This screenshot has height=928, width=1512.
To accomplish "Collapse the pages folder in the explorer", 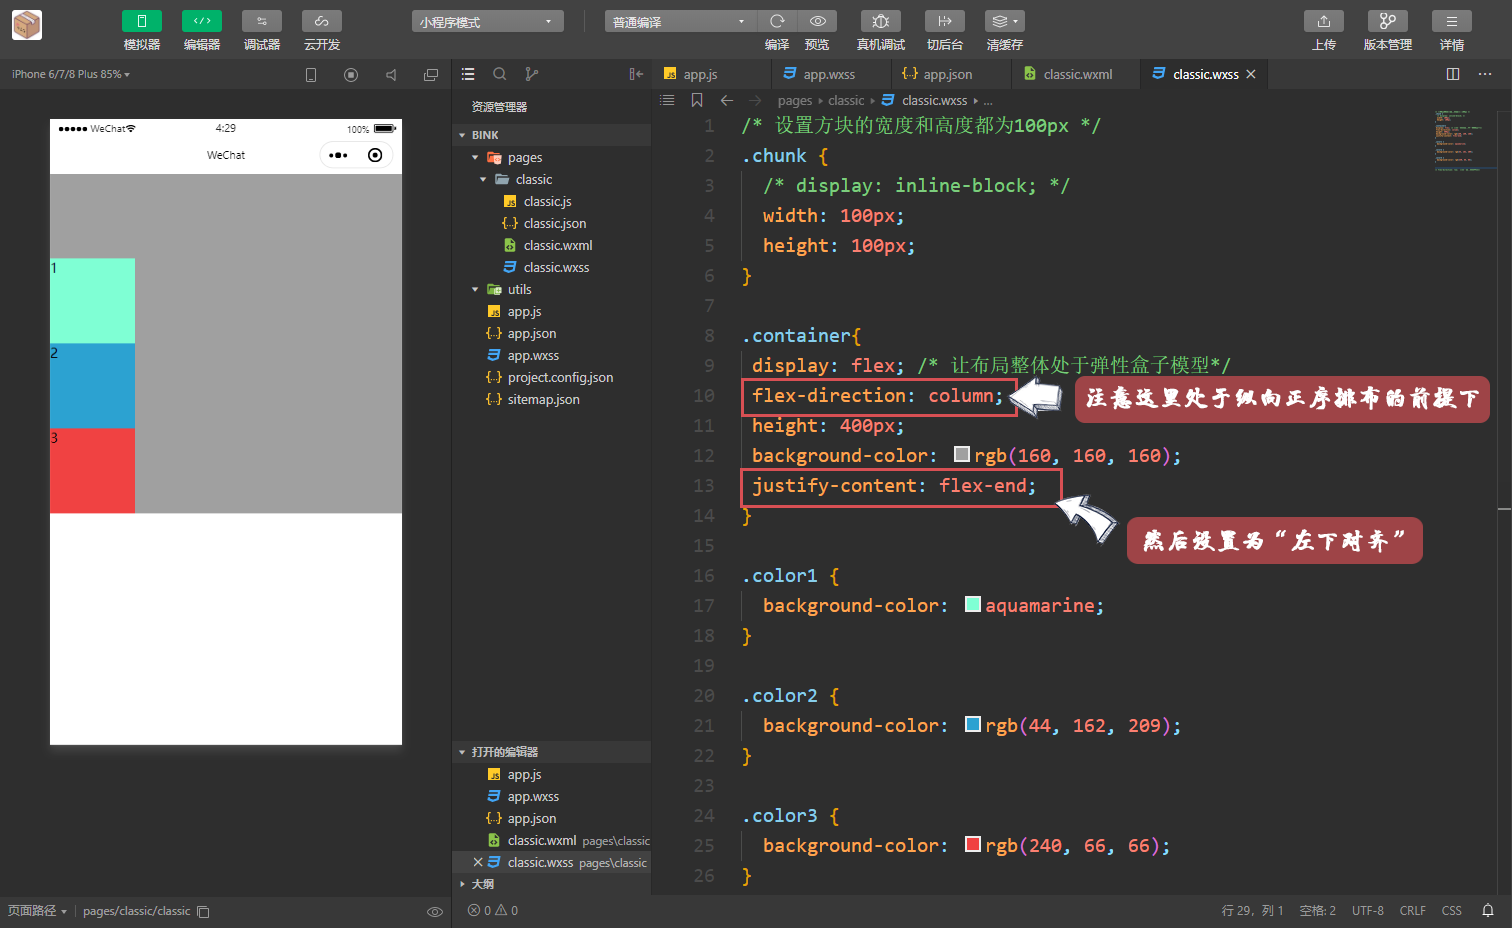I will 475,157.
